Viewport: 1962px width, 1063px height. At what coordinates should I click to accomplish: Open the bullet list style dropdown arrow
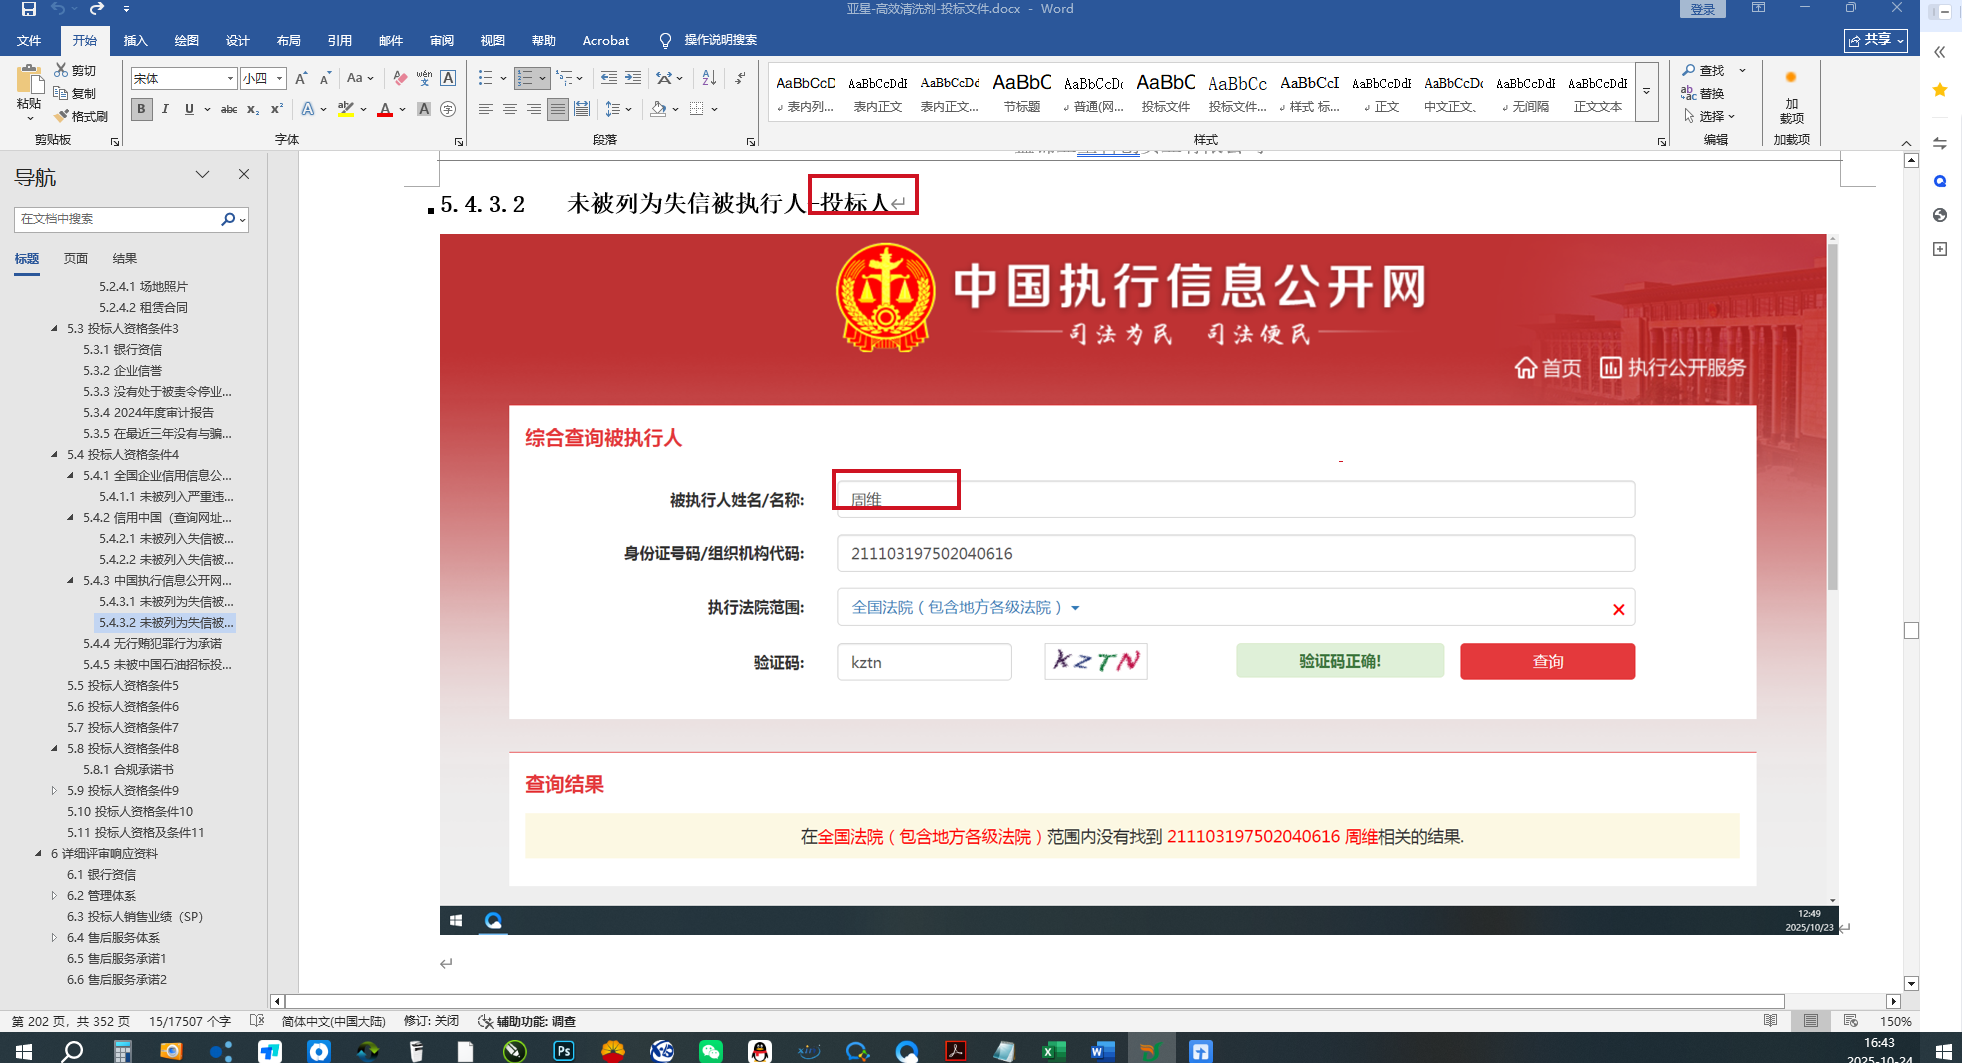503,78
